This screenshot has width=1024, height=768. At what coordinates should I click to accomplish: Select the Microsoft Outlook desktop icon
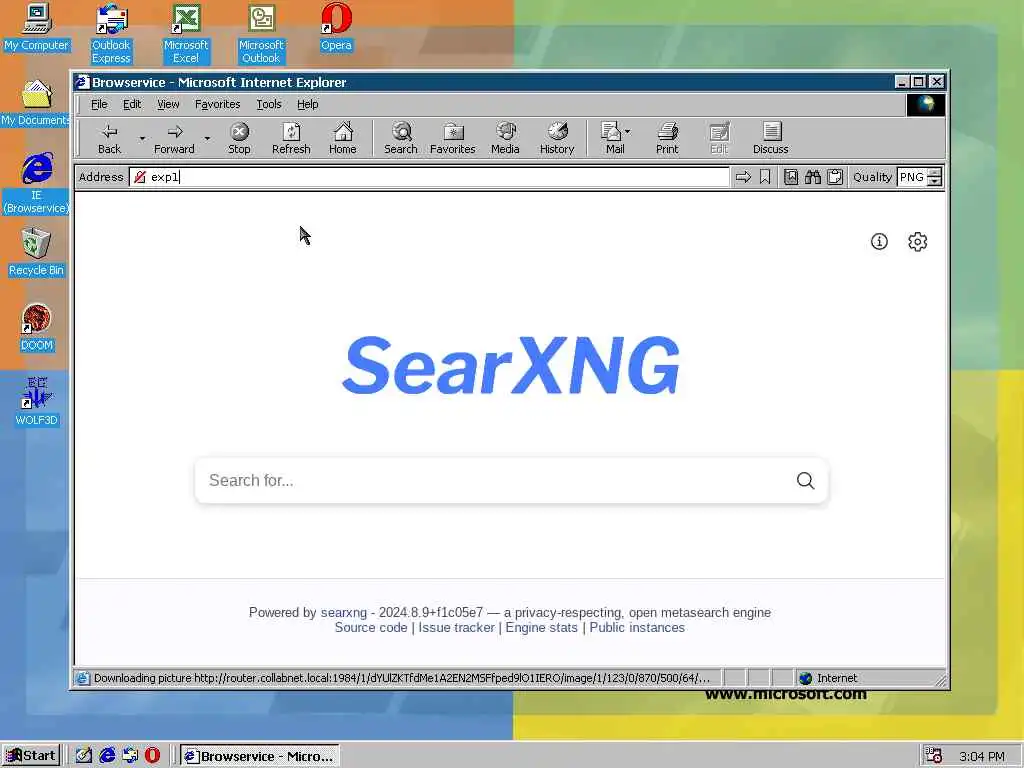[x=261, y=34]
